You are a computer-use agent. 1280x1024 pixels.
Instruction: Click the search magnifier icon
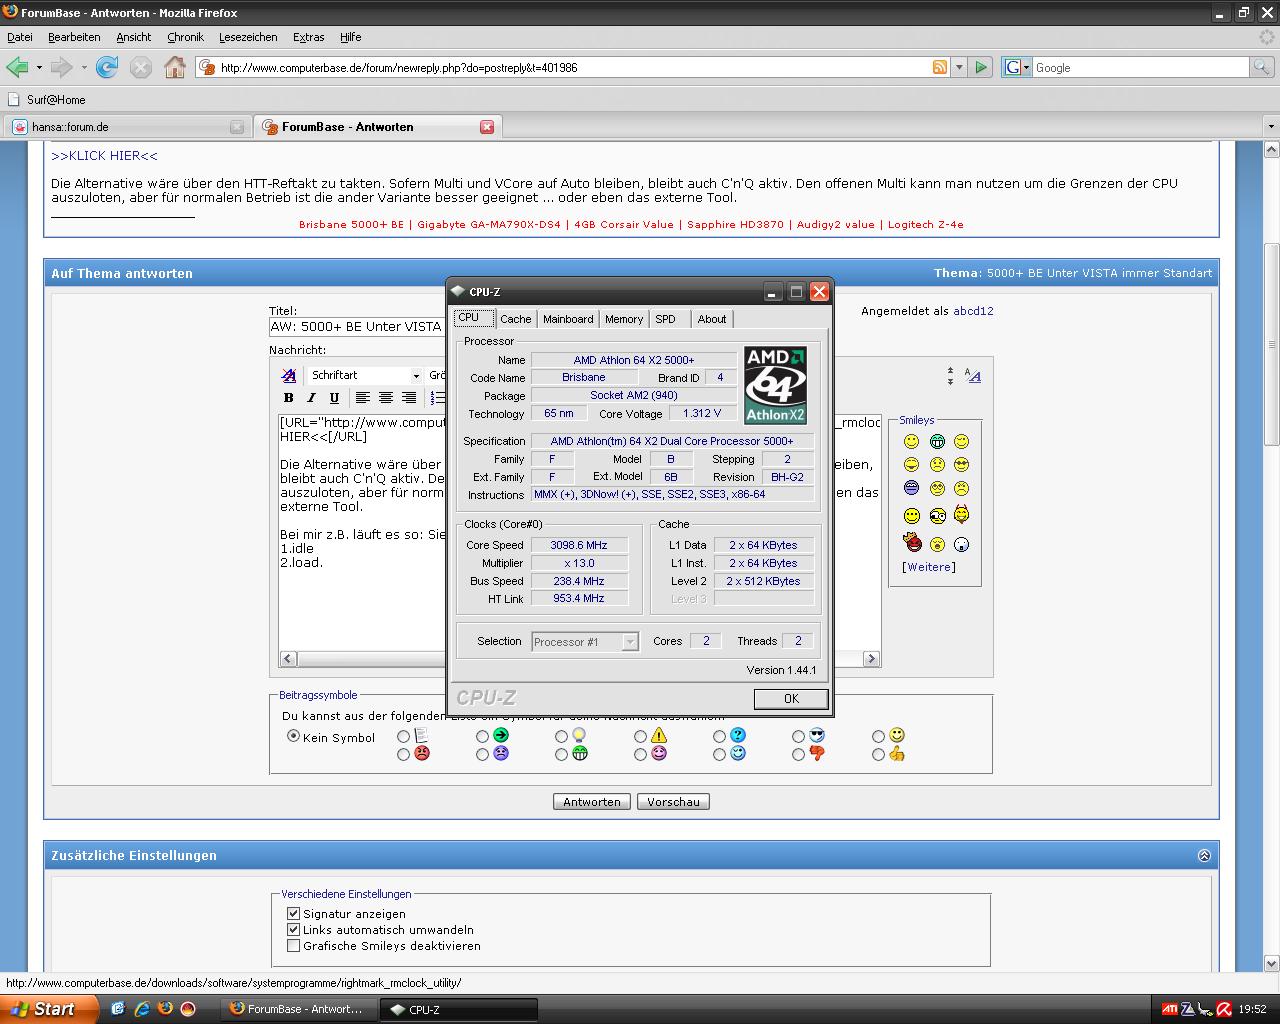pos(1262,67)
